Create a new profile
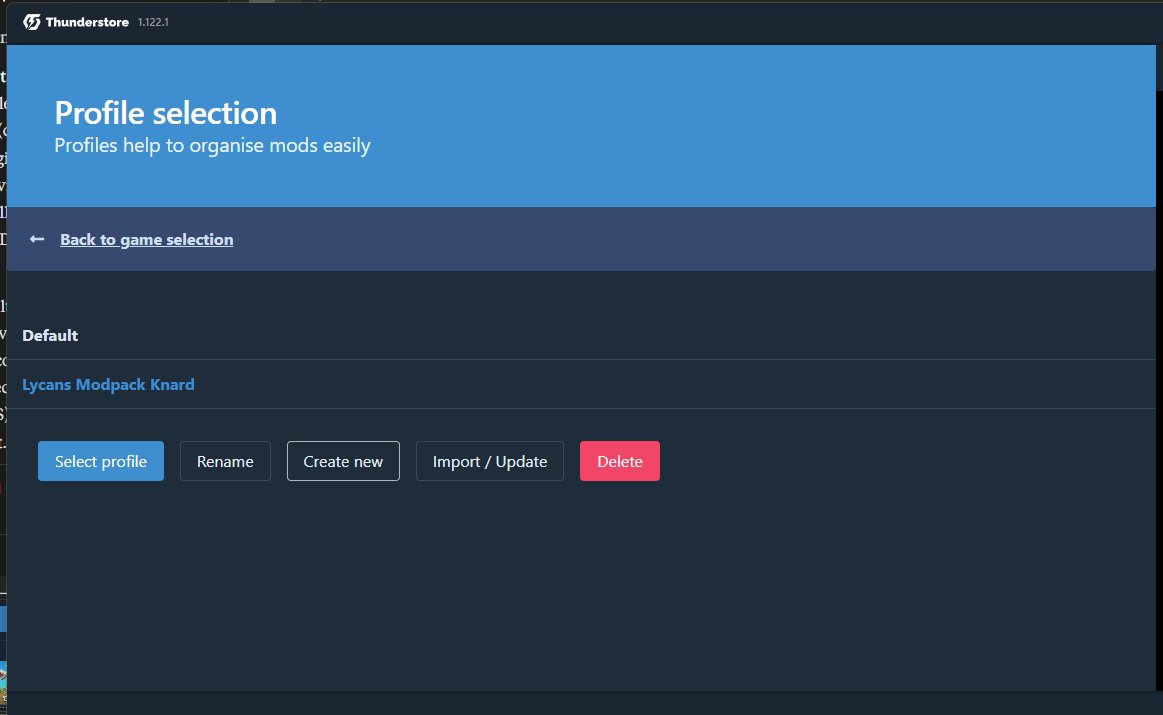This screenshot has width=1163, height=715. click(343, 461)
